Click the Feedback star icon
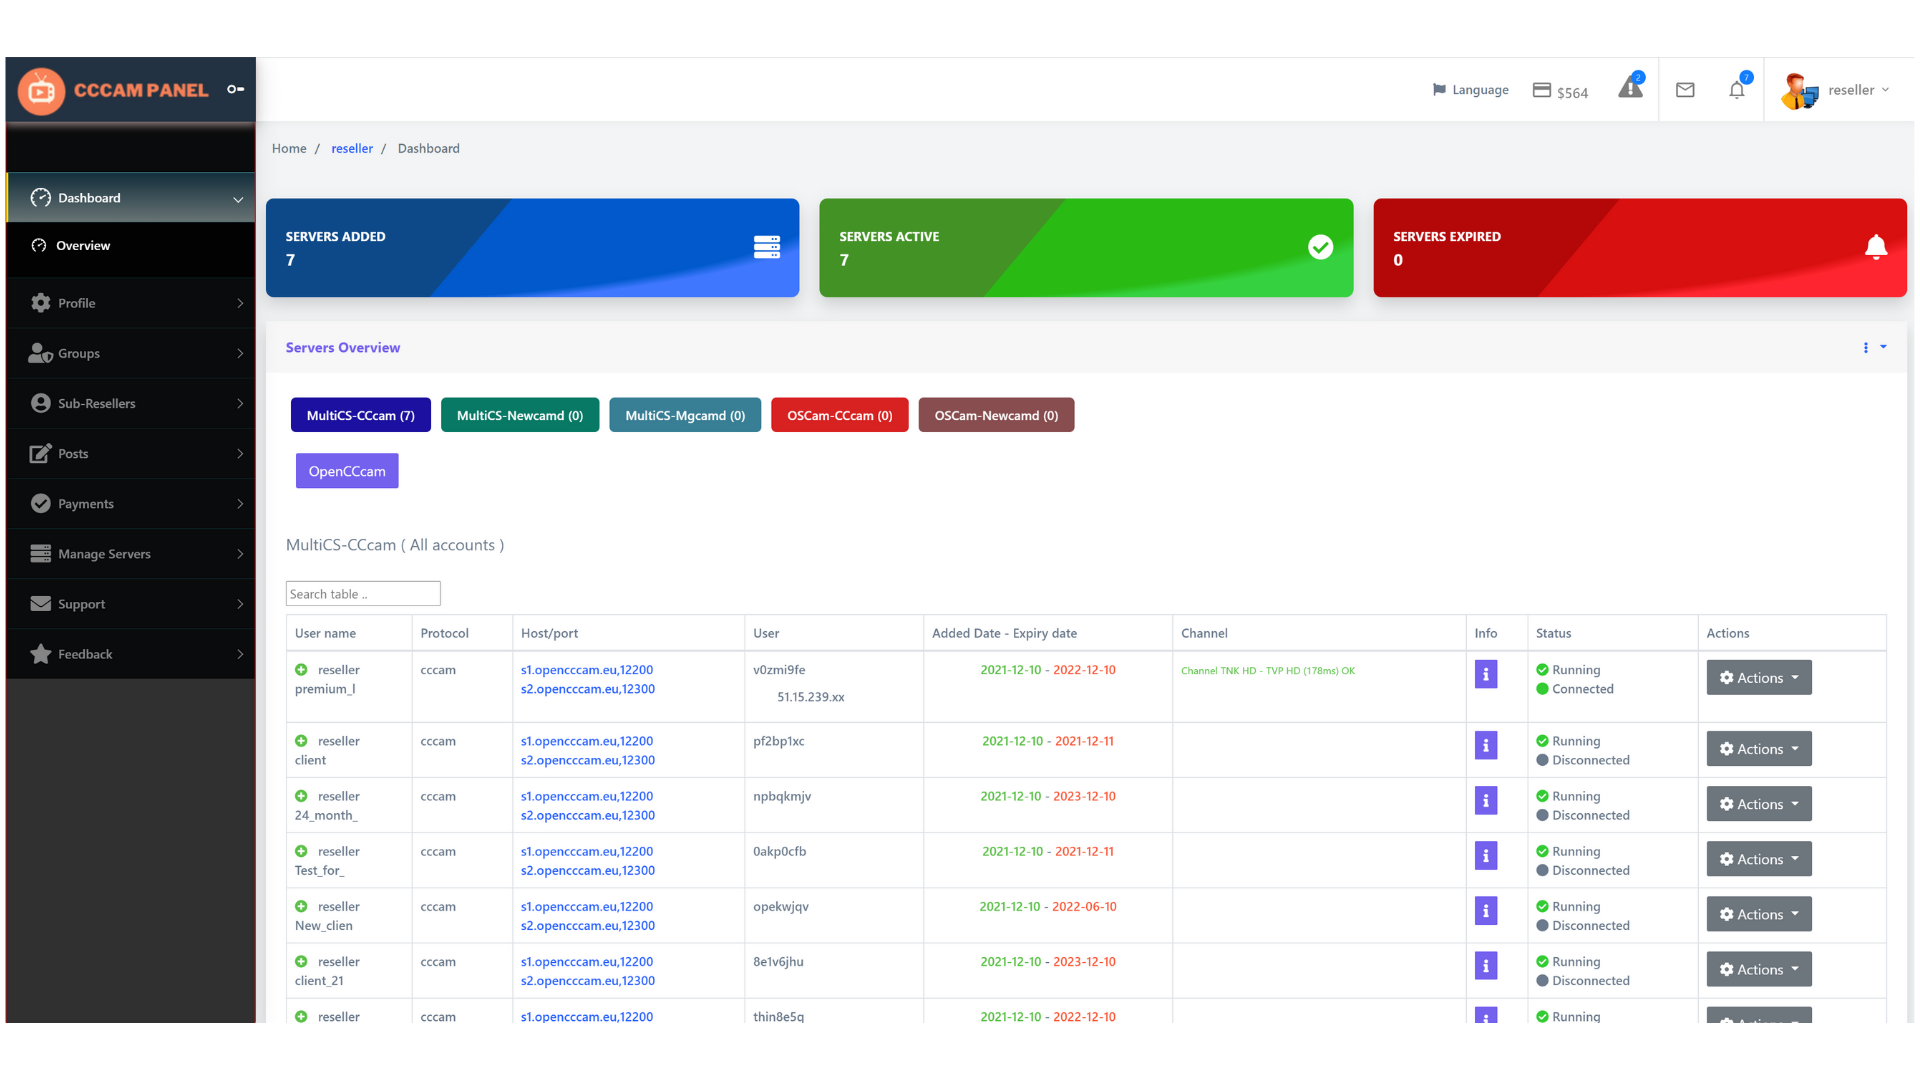Viewport: 1920px width, 1080px height. pyautogui.click(x=41, y=653)
